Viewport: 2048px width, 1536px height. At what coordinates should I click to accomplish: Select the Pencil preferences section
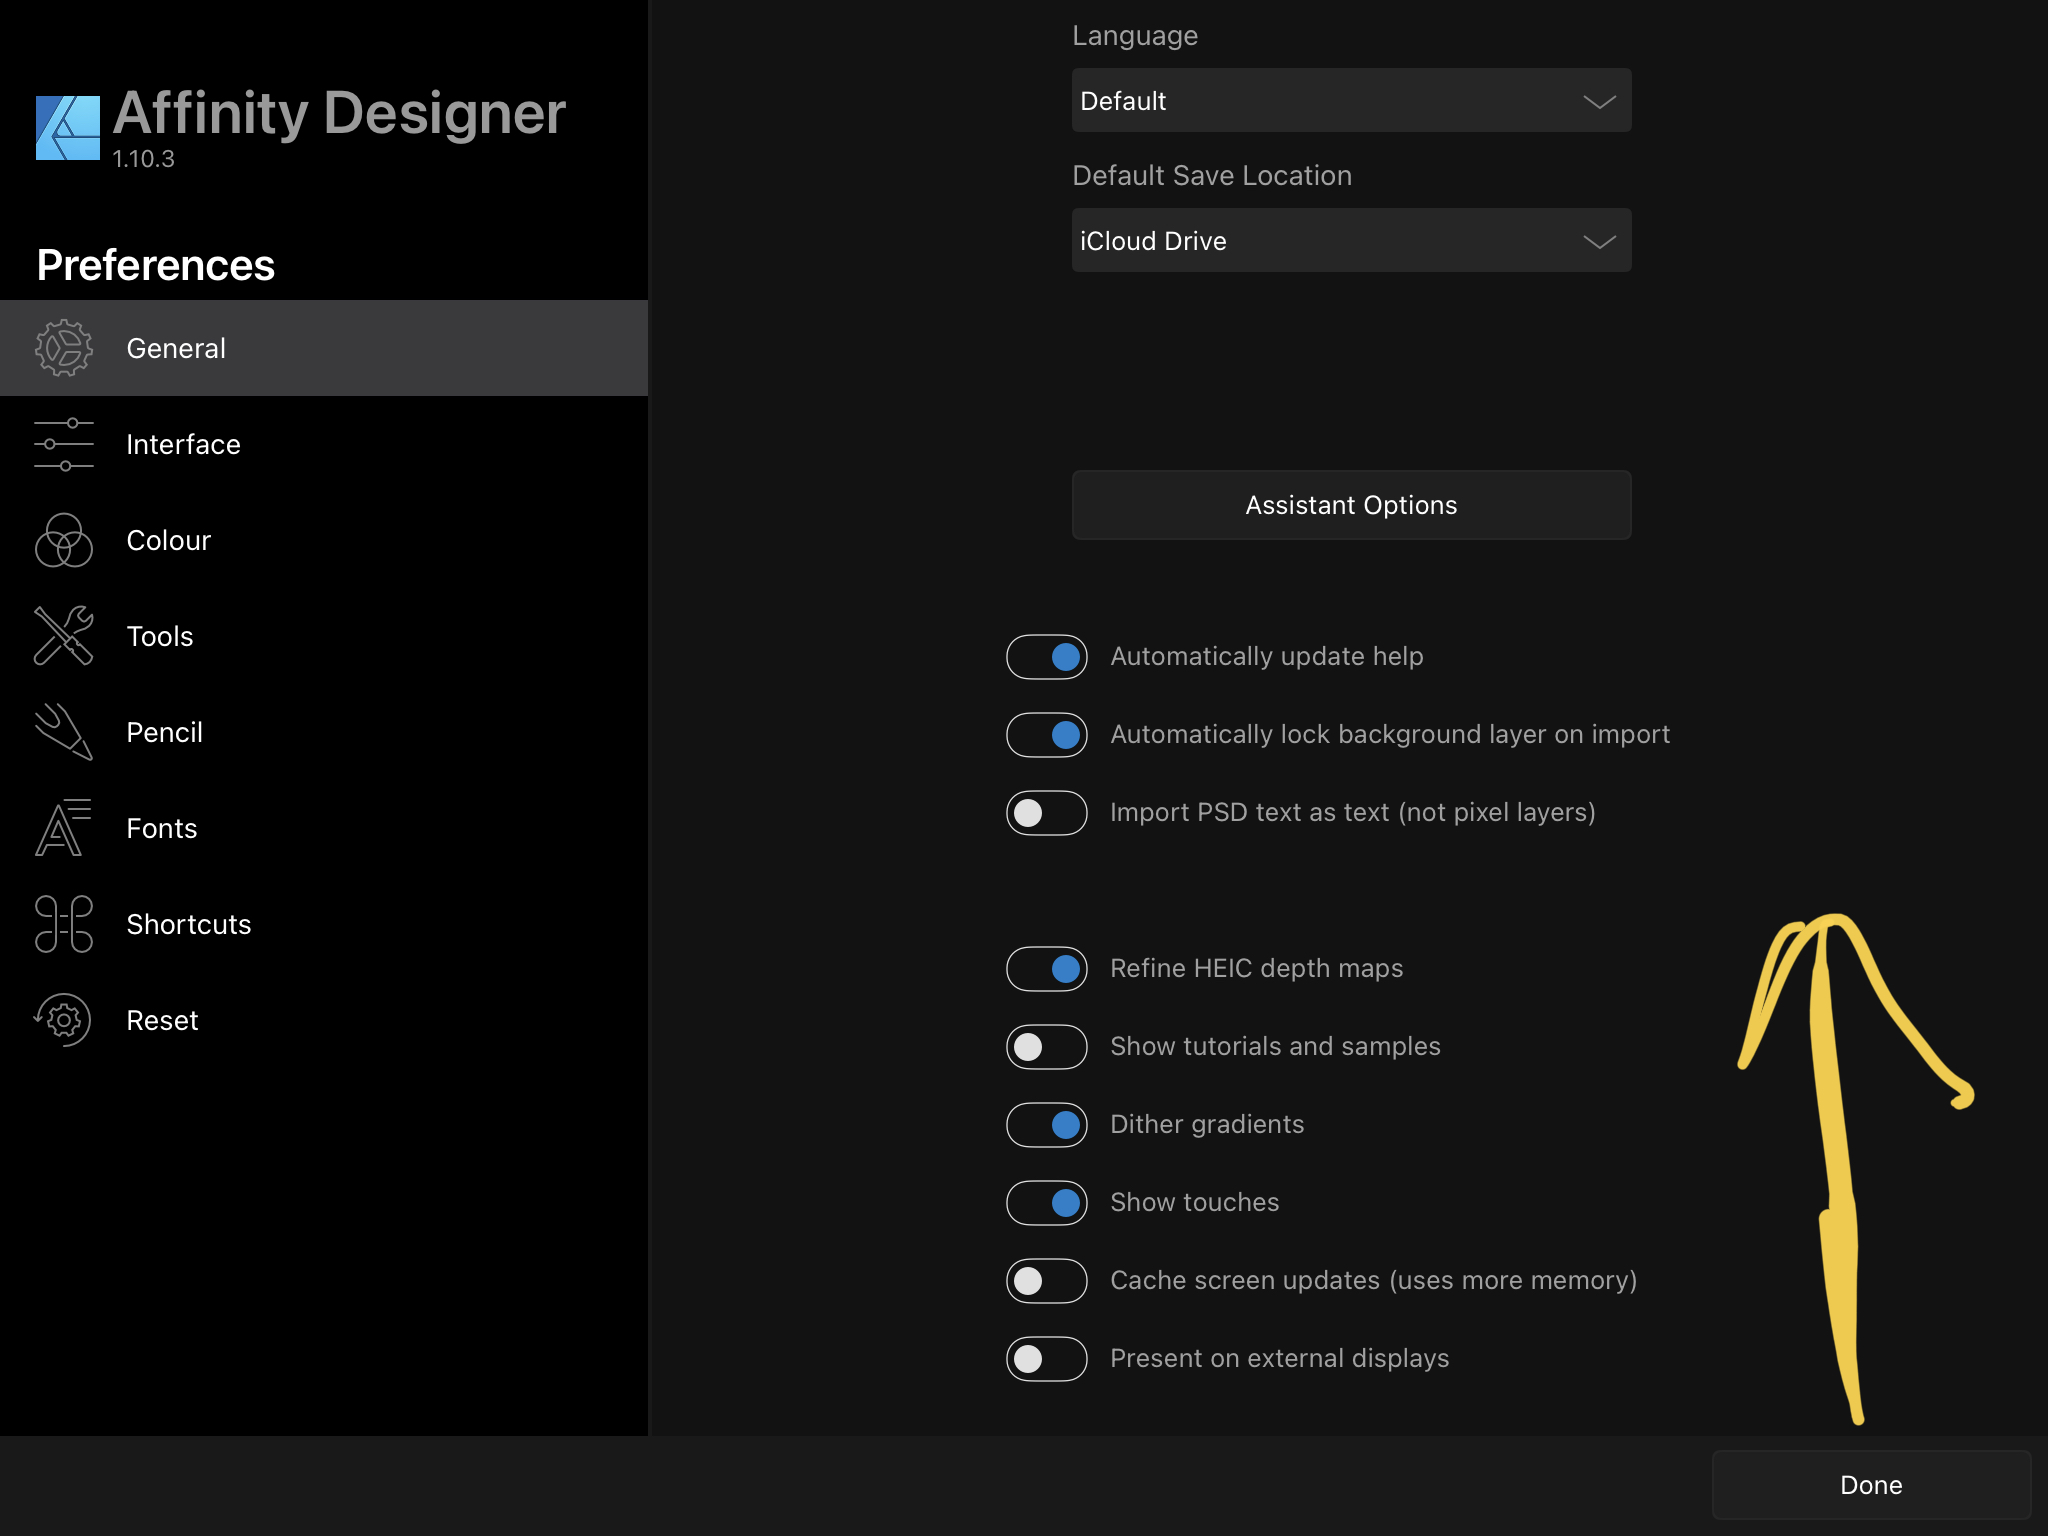tap(324, 732)
